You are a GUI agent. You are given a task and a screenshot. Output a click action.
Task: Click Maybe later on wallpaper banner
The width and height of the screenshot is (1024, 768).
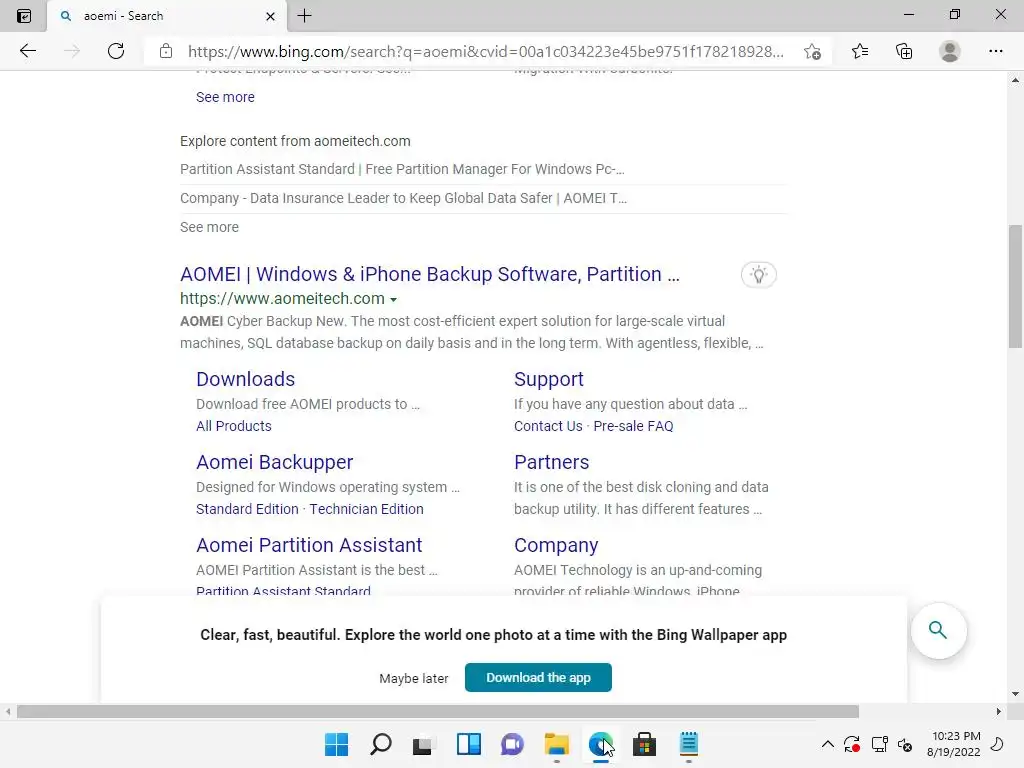tap(413, 679)
